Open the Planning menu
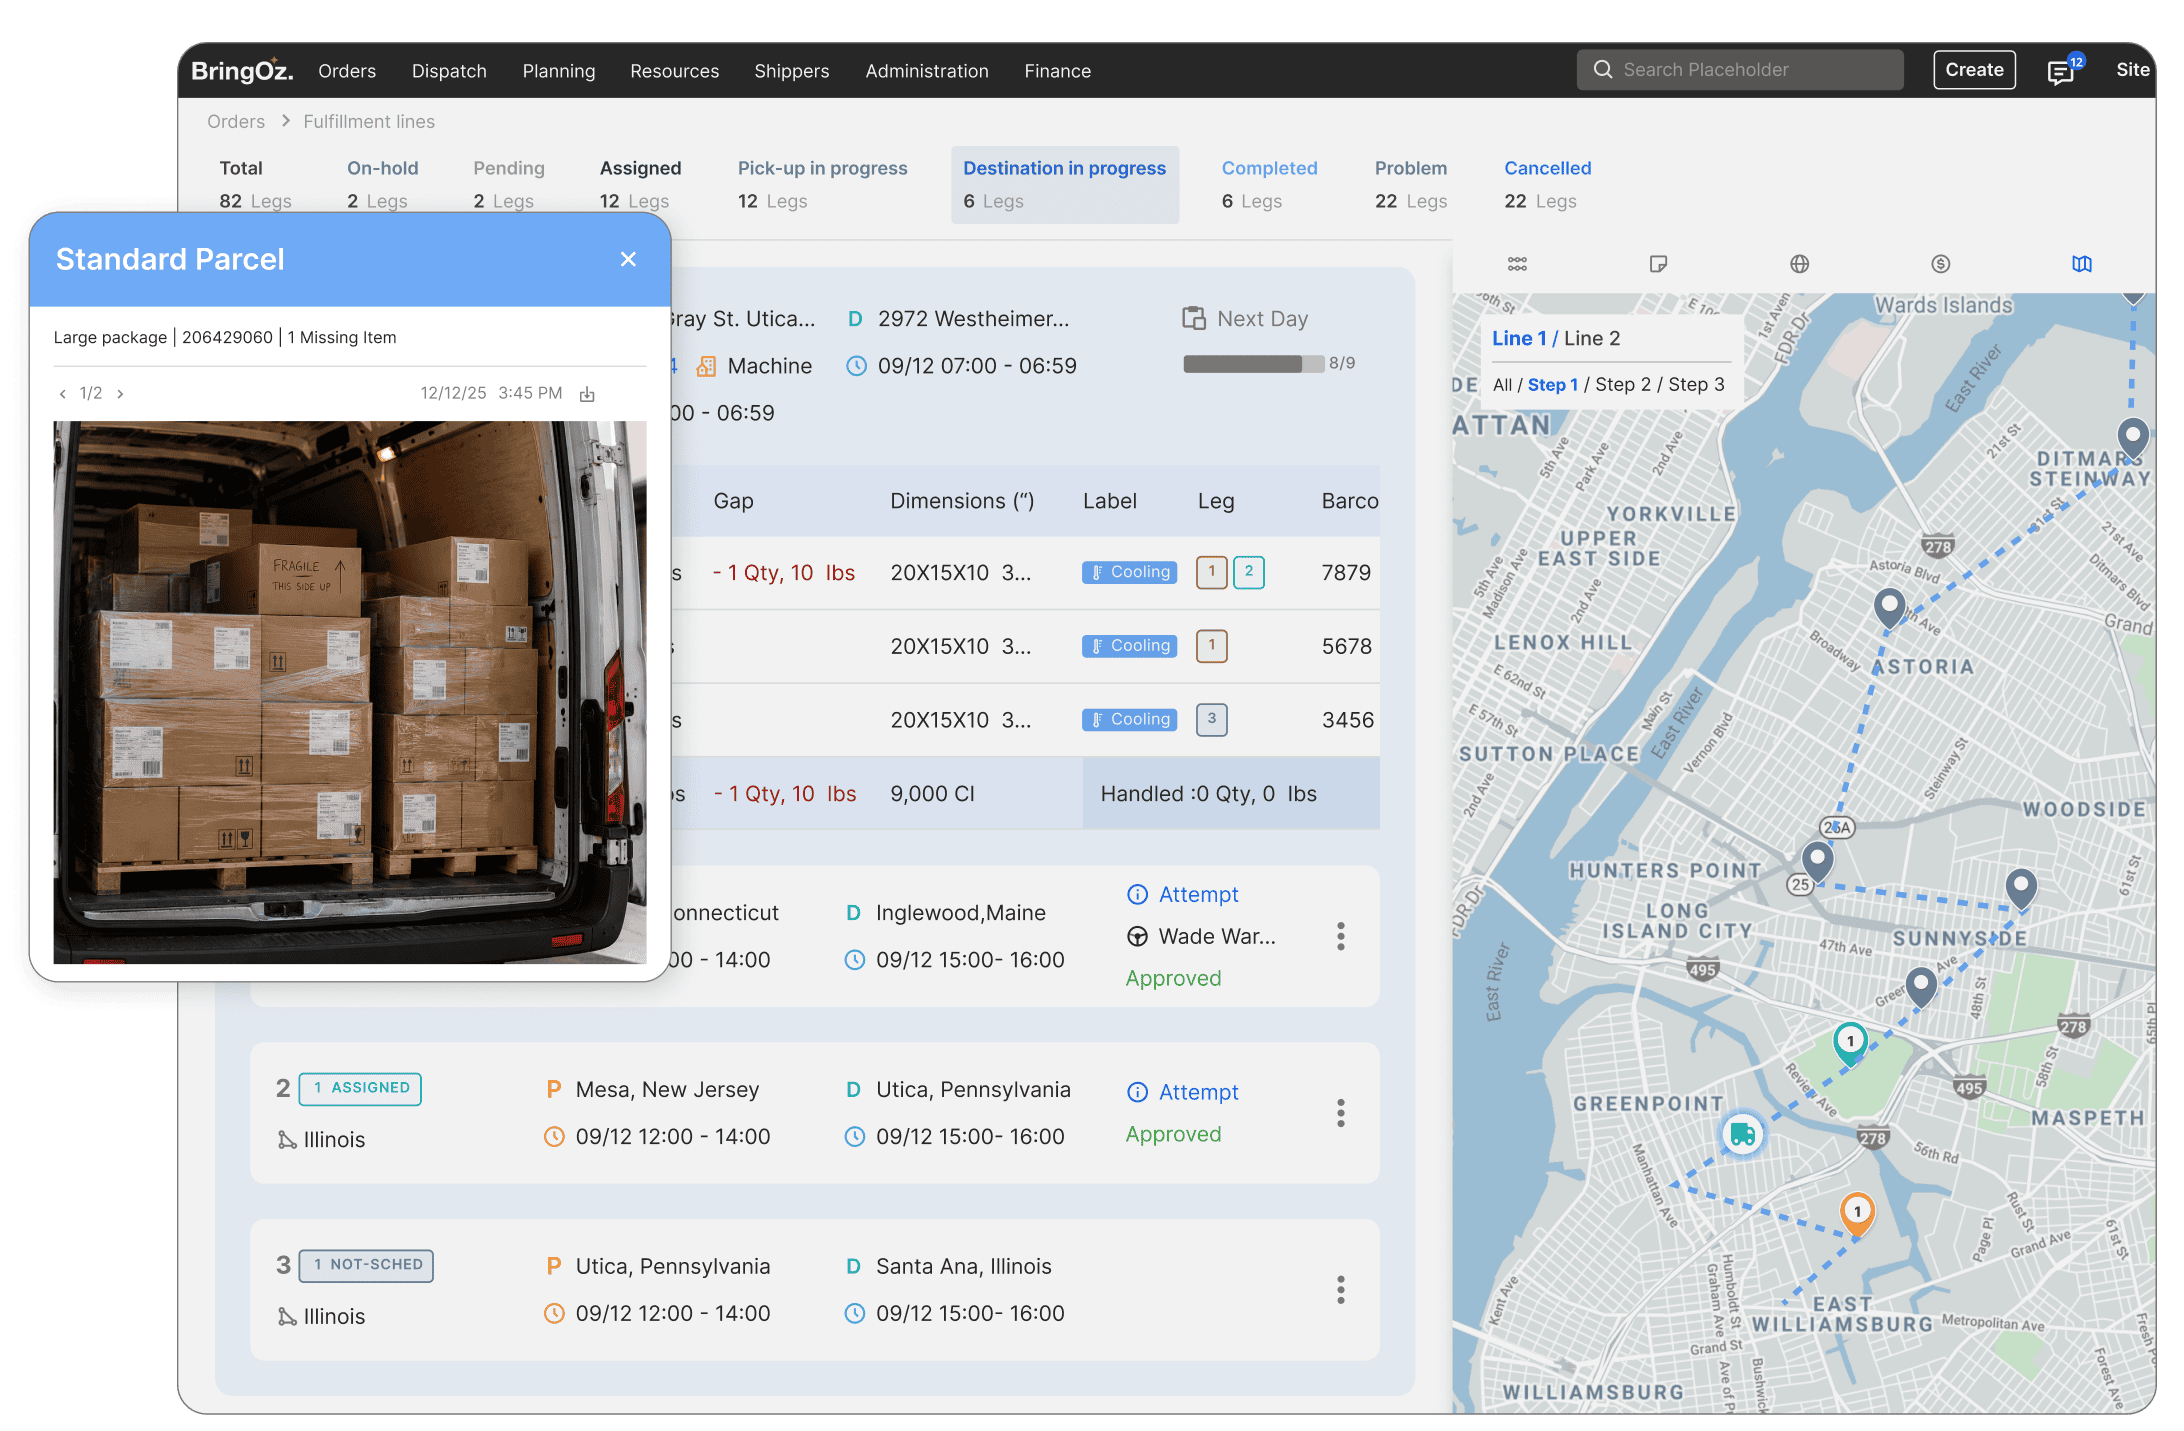The image size is (2184, 1431). click(558, 71)
